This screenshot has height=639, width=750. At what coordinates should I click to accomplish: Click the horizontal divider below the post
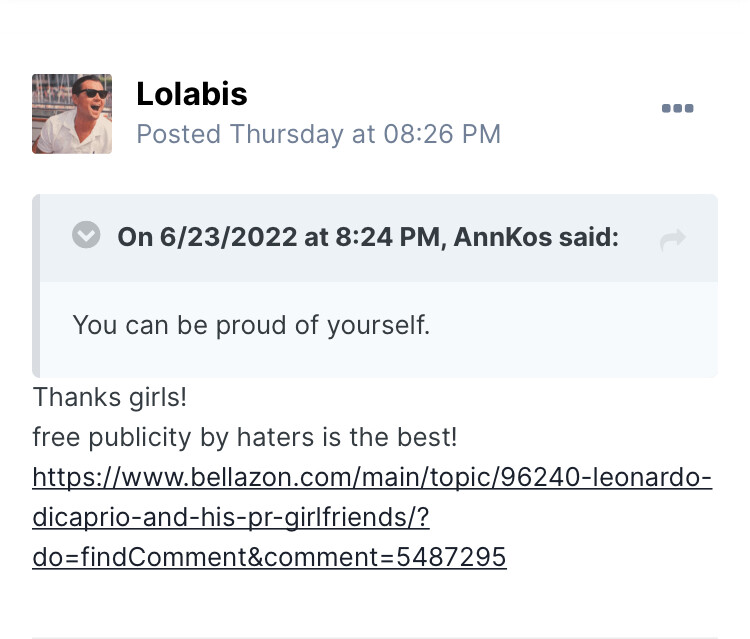(375, 636)
